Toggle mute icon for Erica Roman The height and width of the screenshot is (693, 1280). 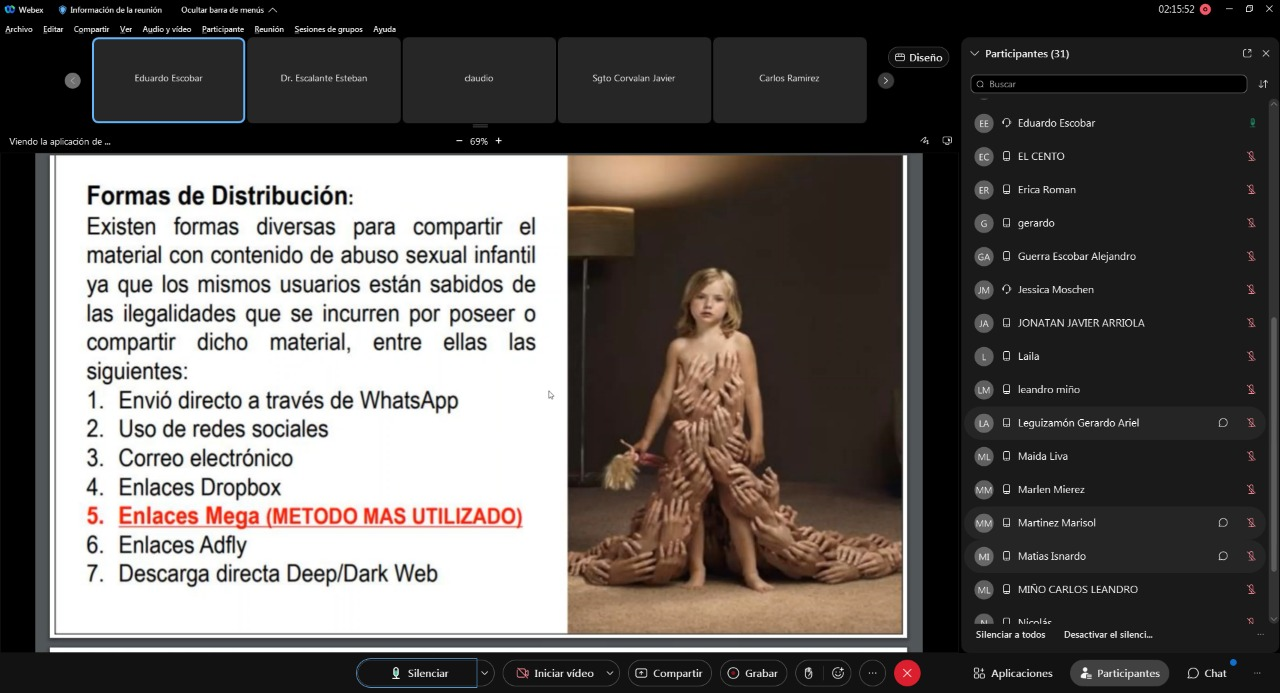pos(1250,190)
